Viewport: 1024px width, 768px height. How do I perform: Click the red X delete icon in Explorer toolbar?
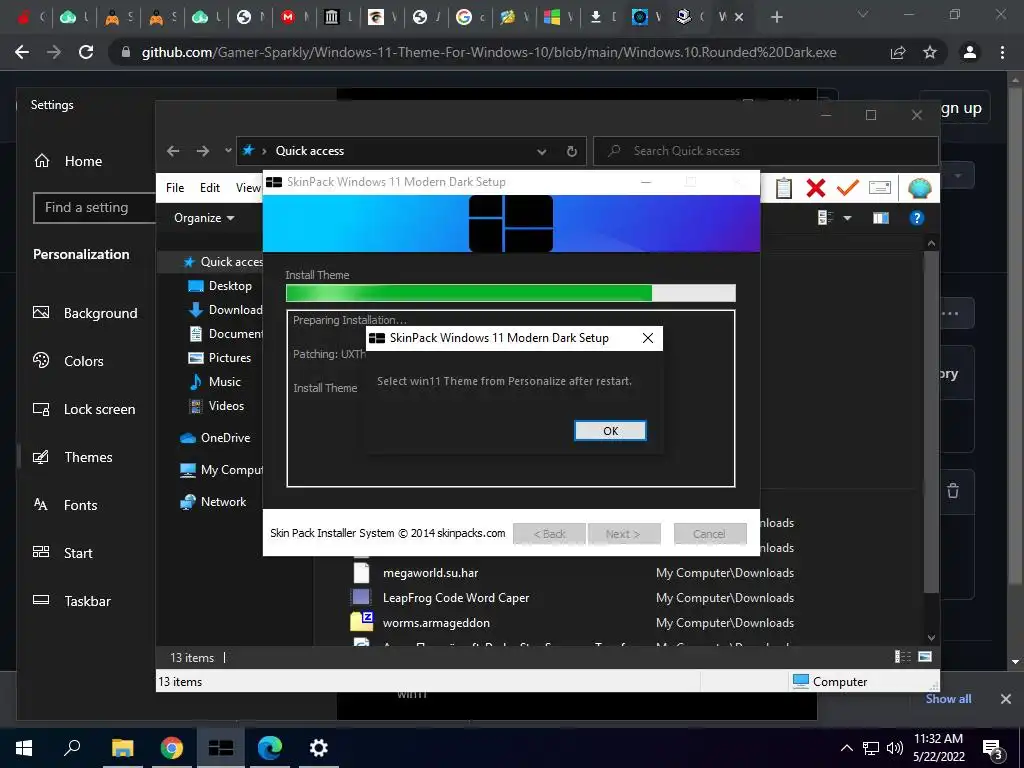point(816,188)
